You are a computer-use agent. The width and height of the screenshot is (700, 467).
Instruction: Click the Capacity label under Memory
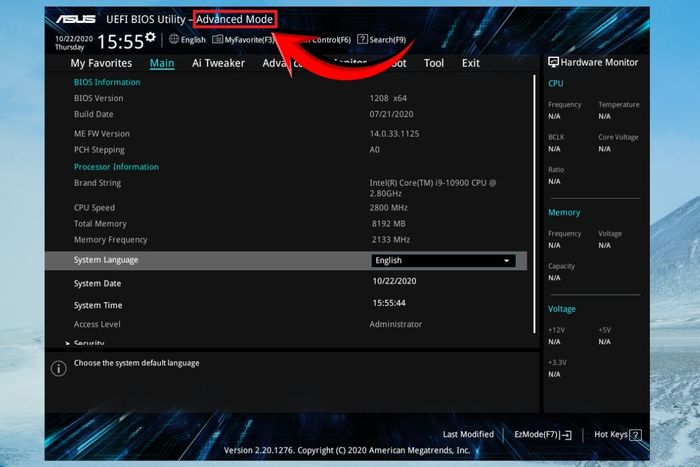(561, 266)
